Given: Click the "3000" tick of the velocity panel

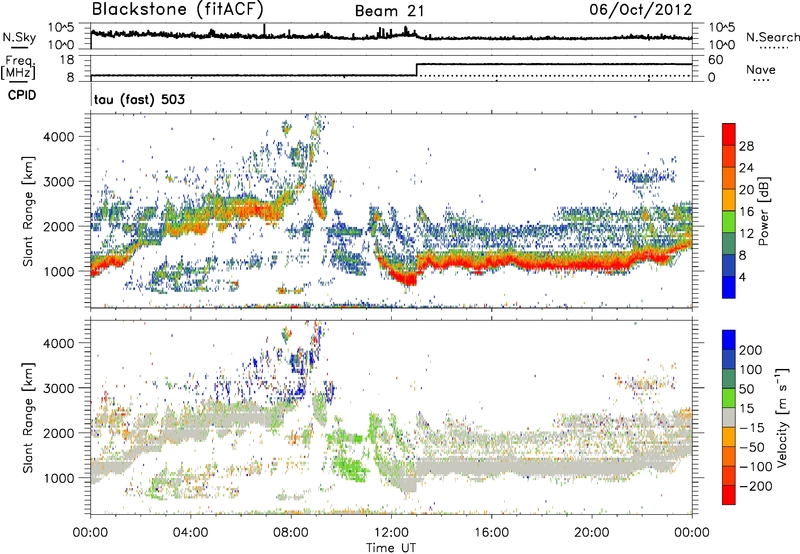Looking at the screenshot, I should [x=58, y=388].
